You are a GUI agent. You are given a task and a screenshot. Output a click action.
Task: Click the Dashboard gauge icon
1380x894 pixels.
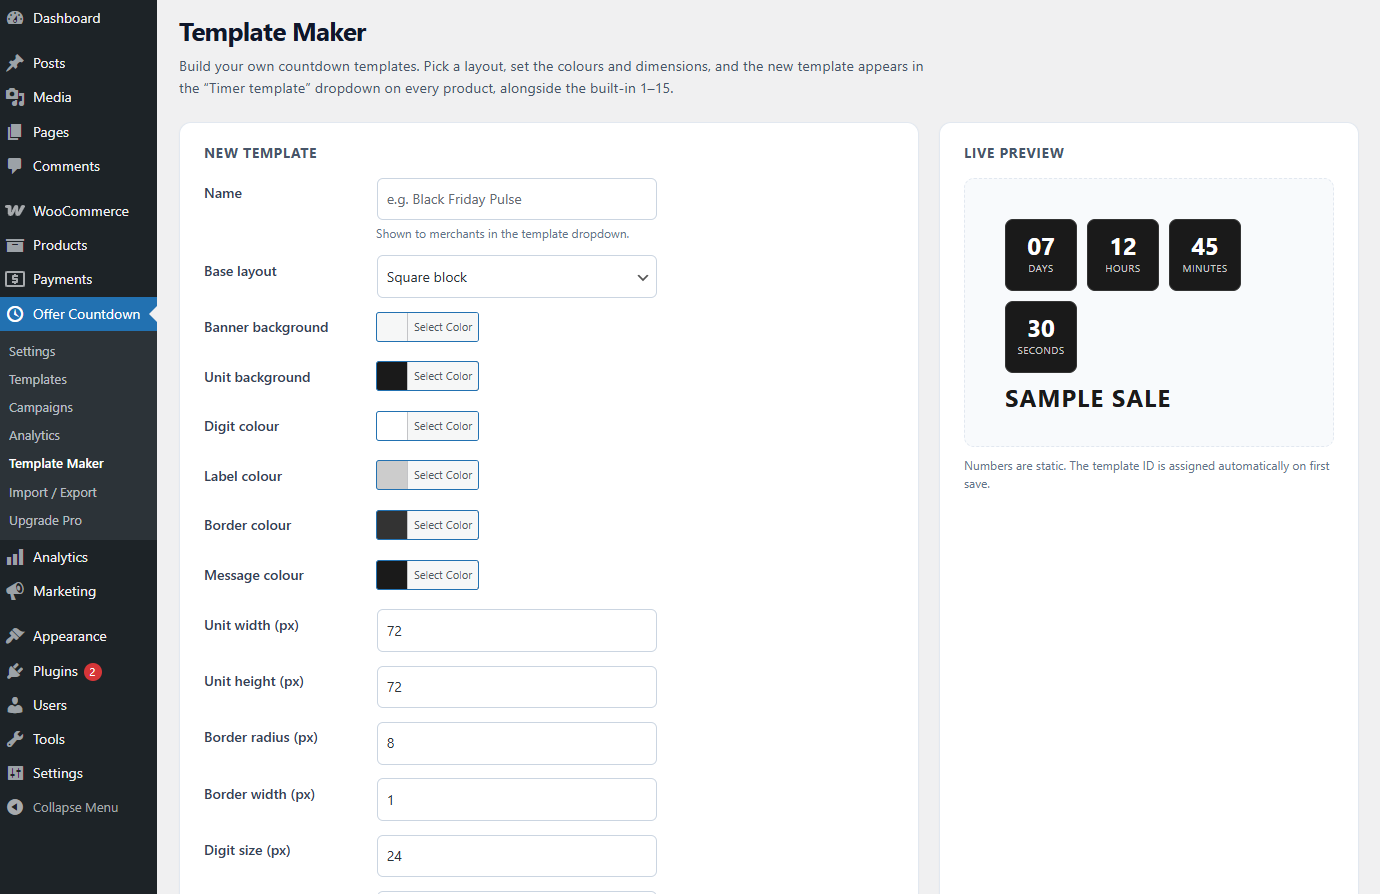click(x=15, y=18)
